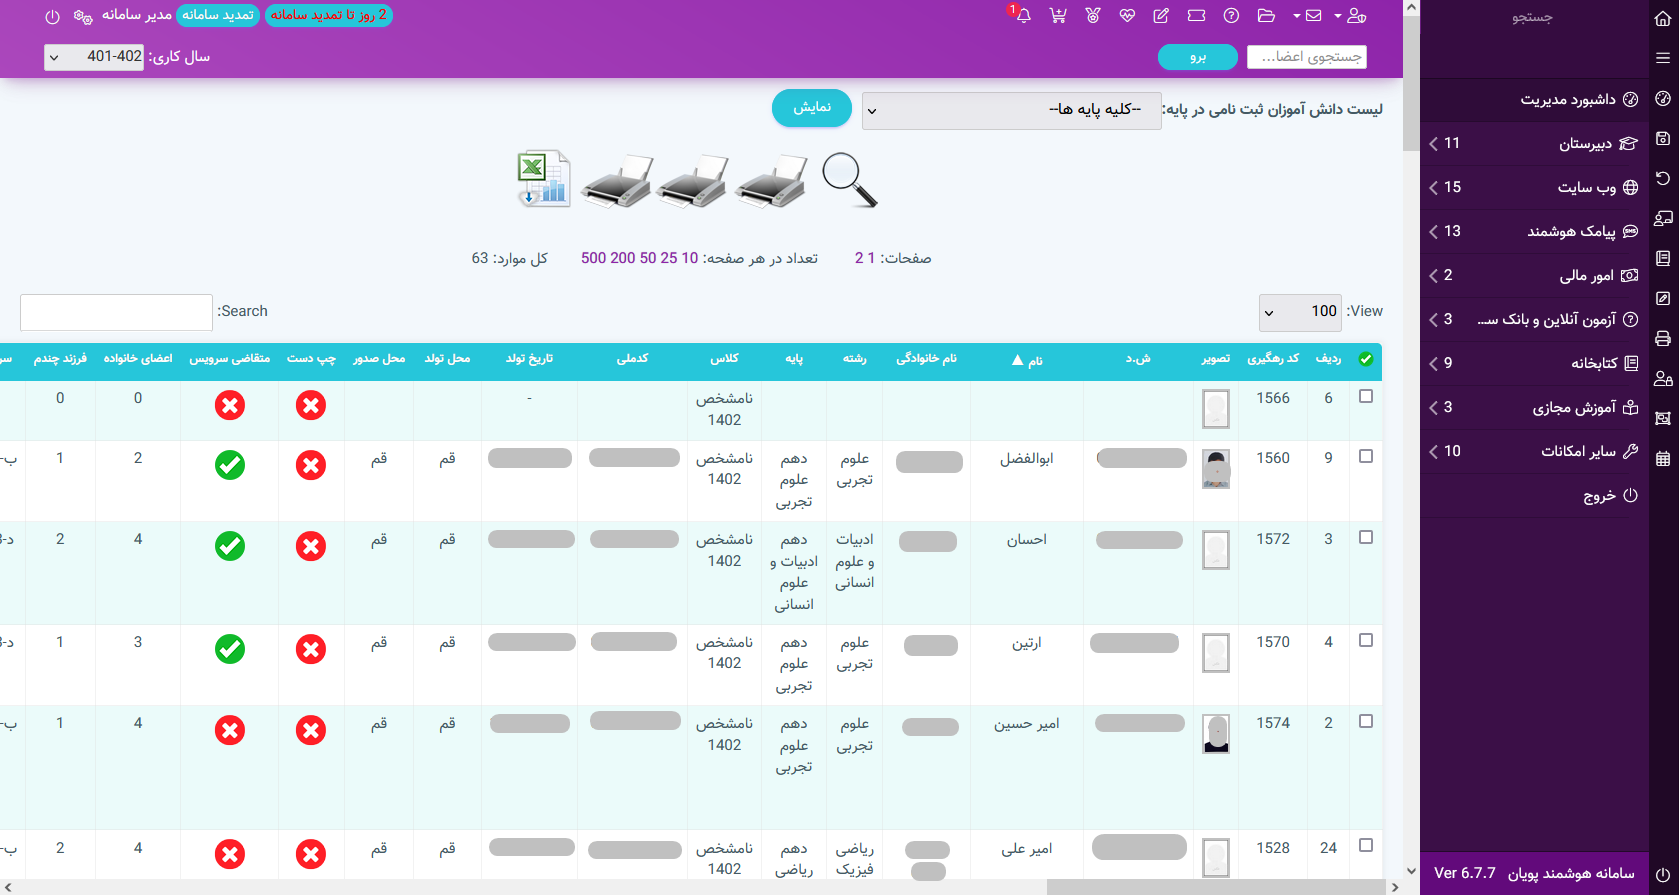Click the Excel export icon
Image resolution: width=1679 pixels, height=895 pixels.
(543, 180)
